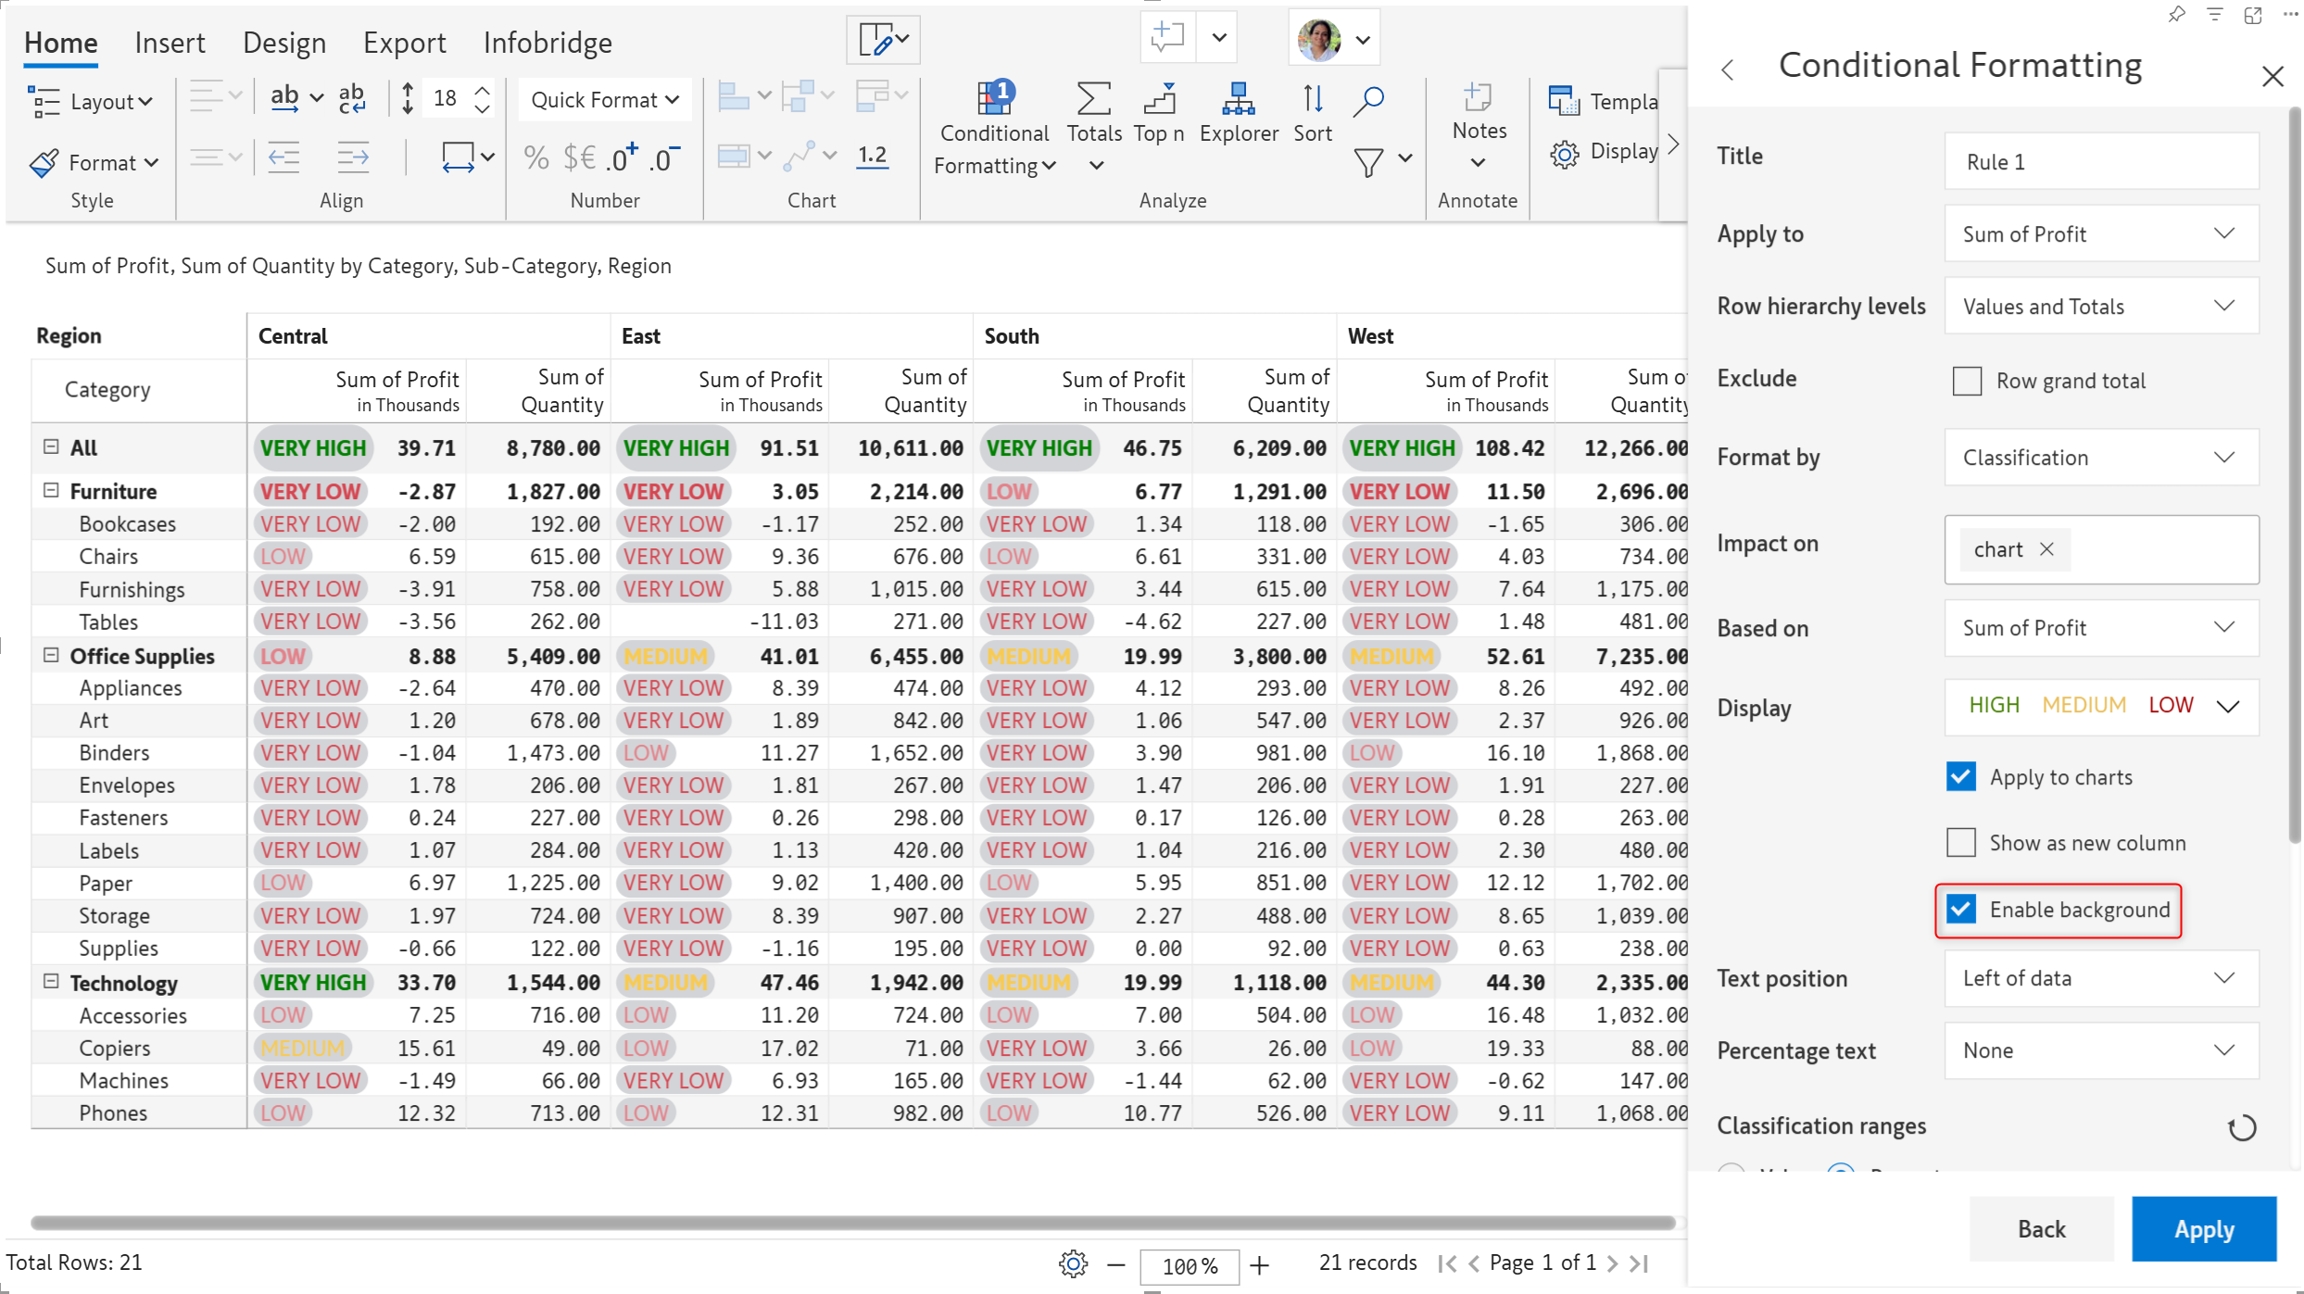The image size is (2304, 1294).
Task: Open the Export tab
Action: [x=404, y=42]
